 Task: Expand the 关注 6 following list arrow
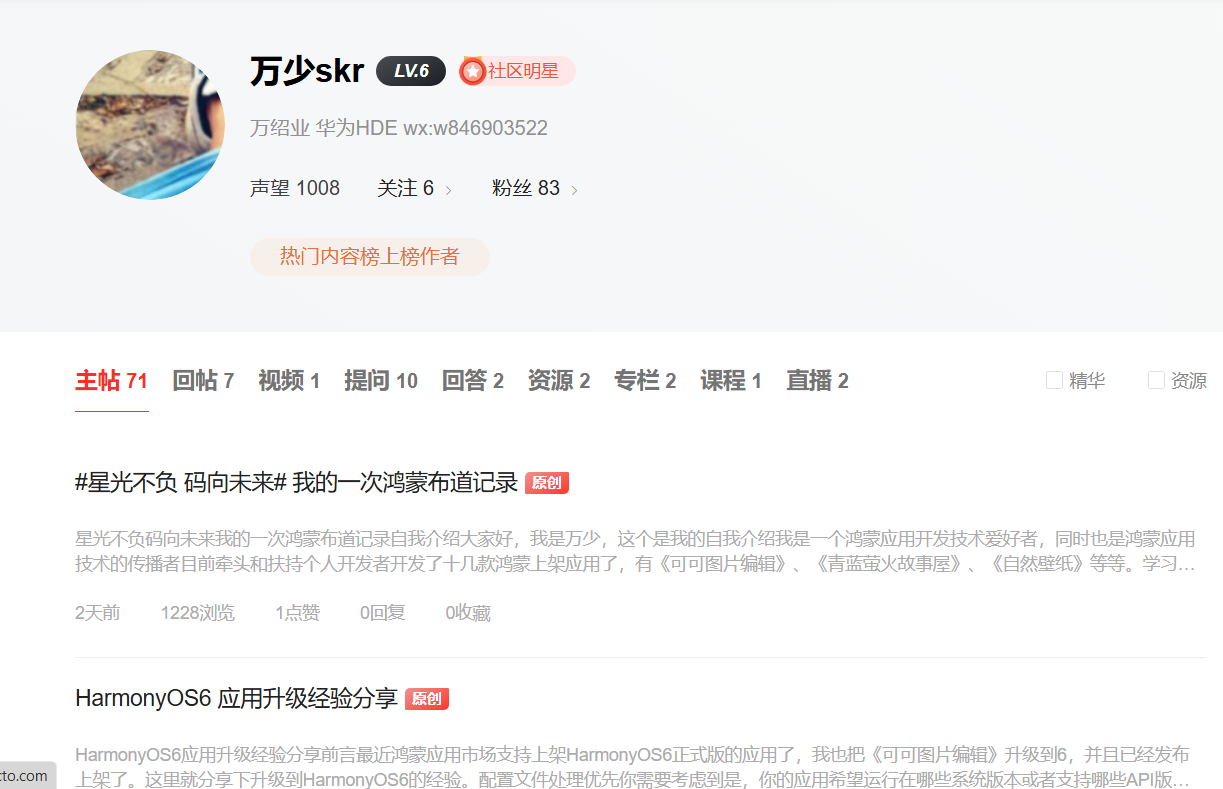coord(448,190)
